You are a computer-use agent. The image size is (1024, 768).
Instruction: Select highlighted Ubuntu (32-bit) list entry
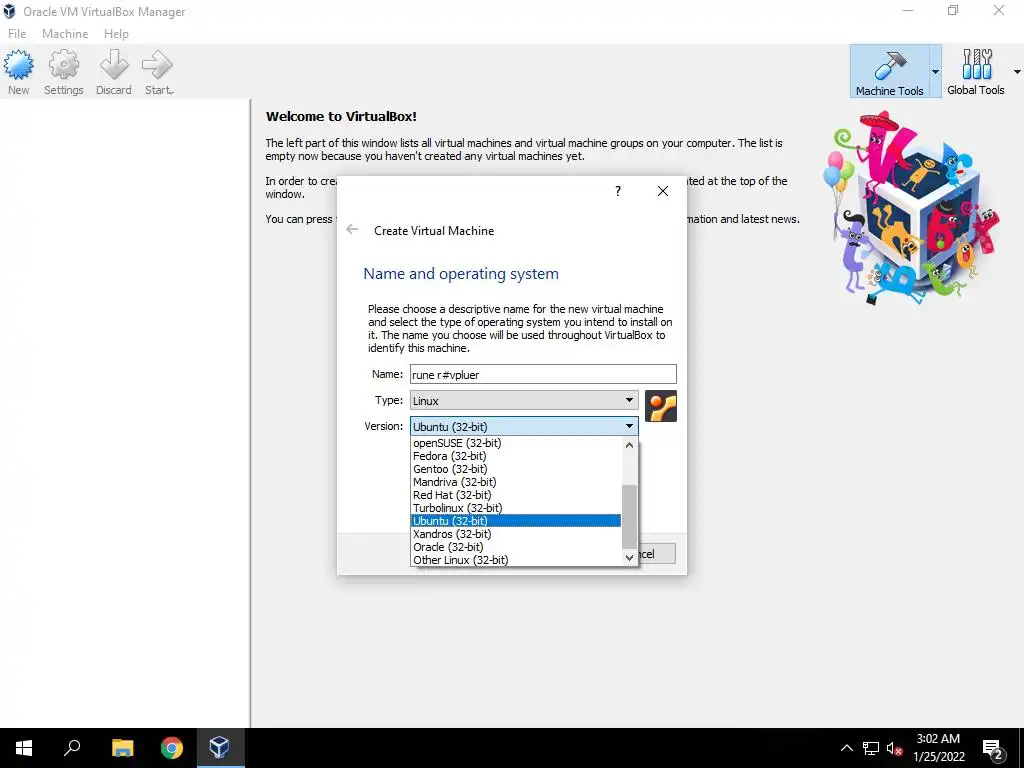(x=516, y=521)
